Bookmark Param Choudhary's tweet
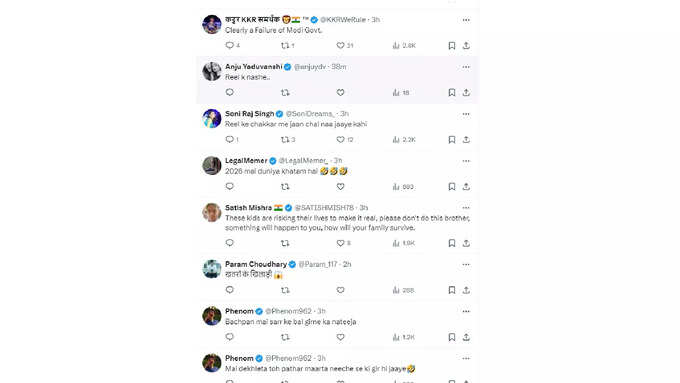 pyautogui.click(x=452, y=290)
